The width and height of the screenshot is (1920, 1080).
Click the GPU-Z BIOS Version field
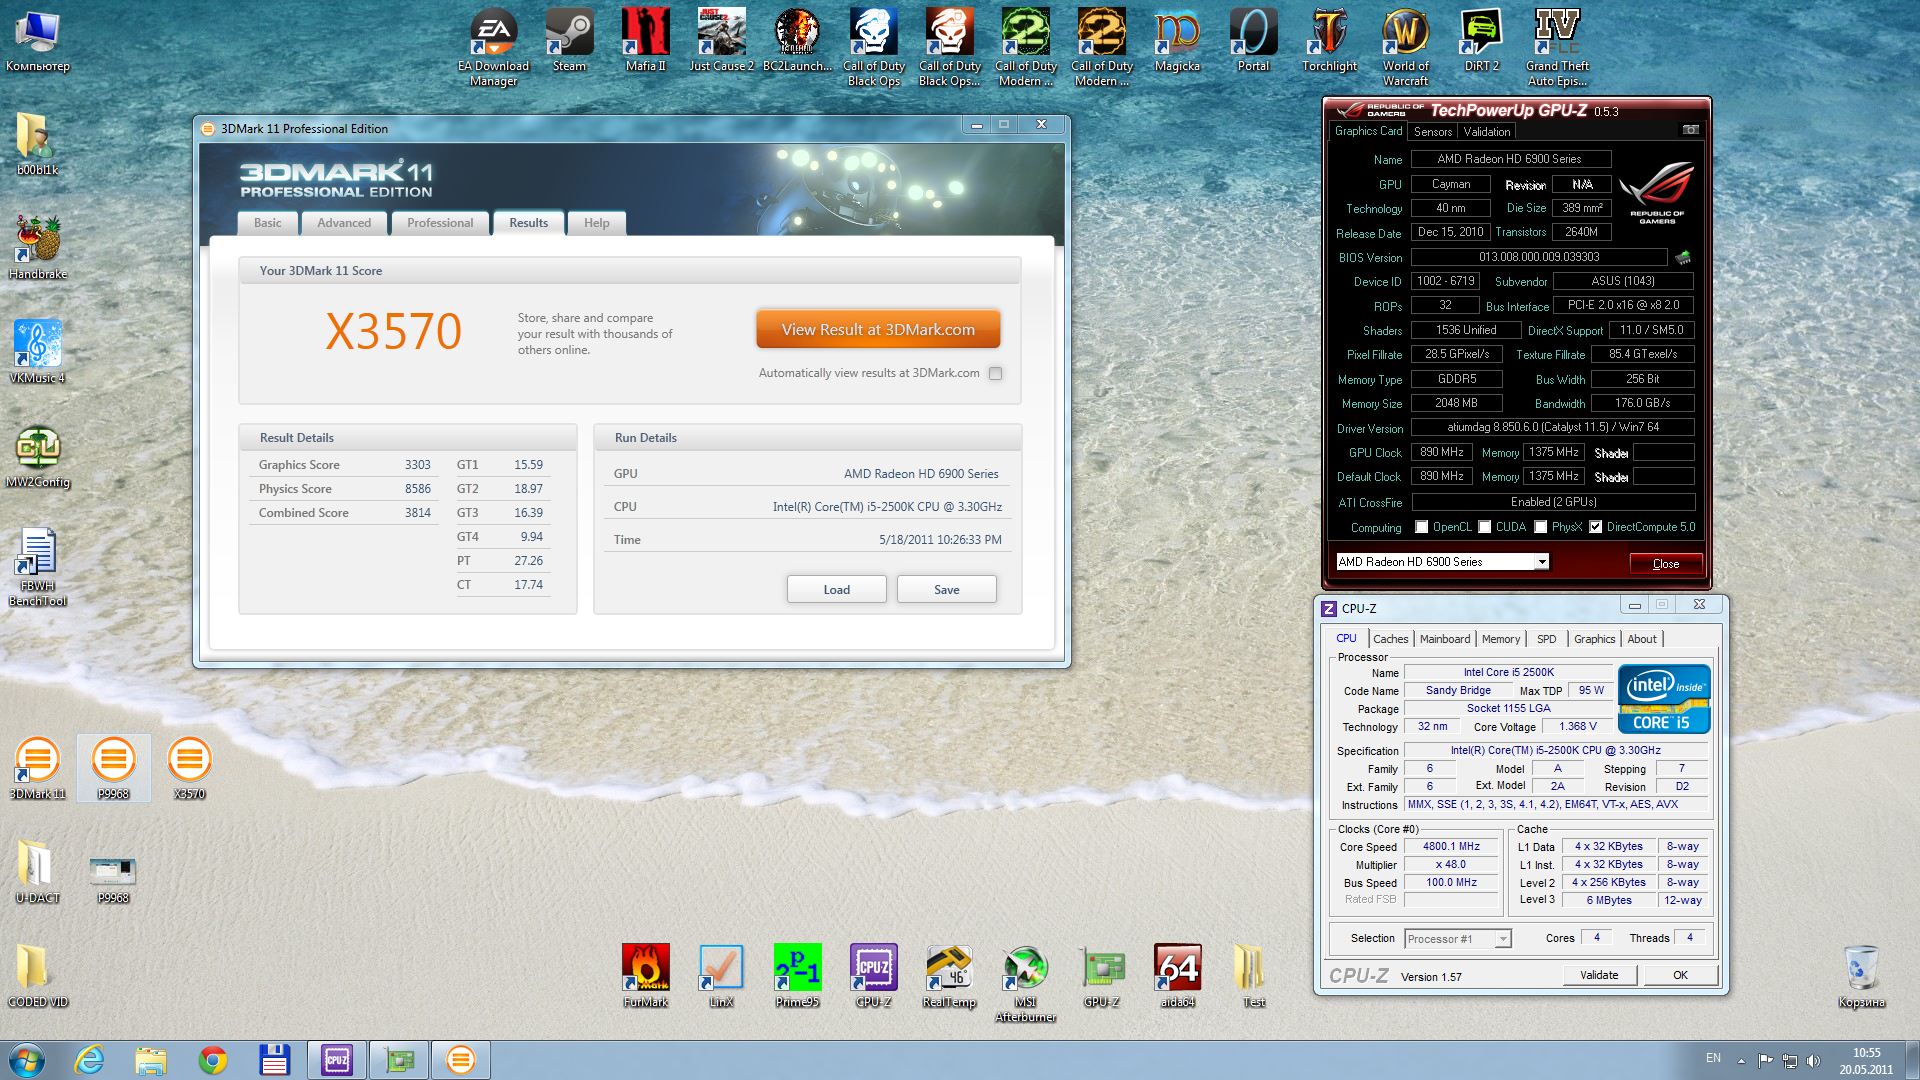tap(1539, 257)
